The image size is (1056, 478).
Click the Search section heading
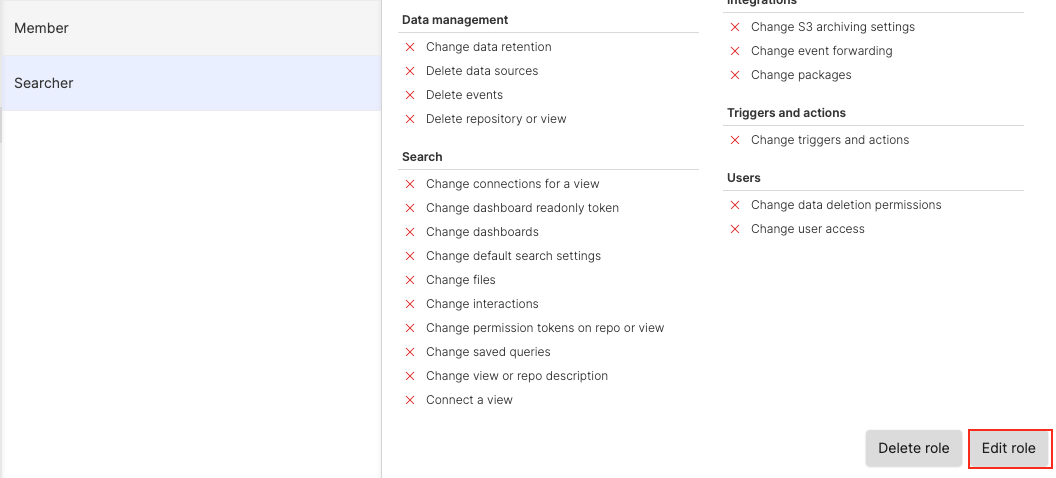click(422, 157)
